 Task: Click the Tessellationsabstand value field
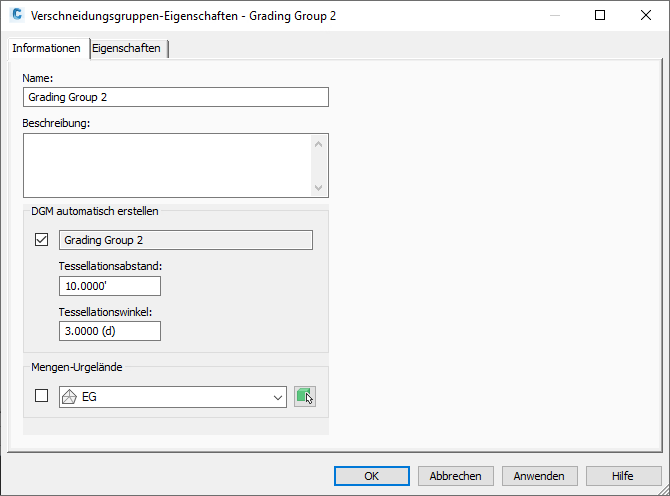(x=109, y=286)
